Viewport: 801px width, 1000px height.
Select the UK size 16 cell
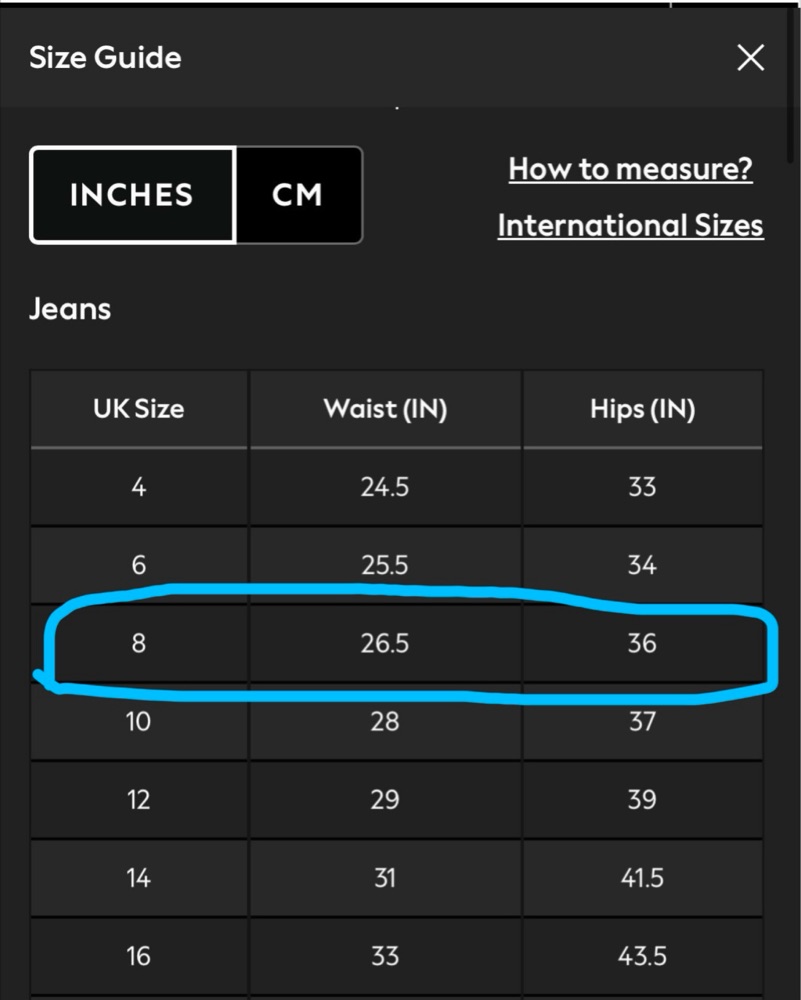[x=138, y=956]
